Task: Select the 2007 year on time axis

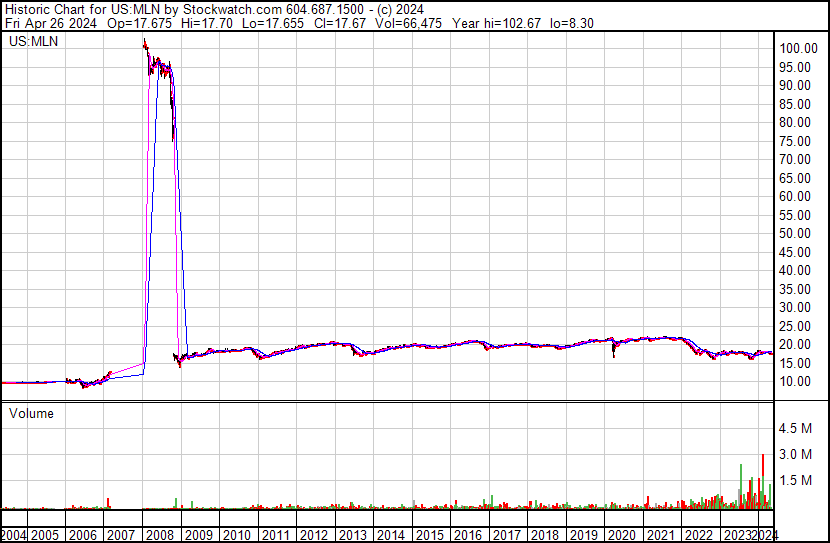Action: click(121, 535)
